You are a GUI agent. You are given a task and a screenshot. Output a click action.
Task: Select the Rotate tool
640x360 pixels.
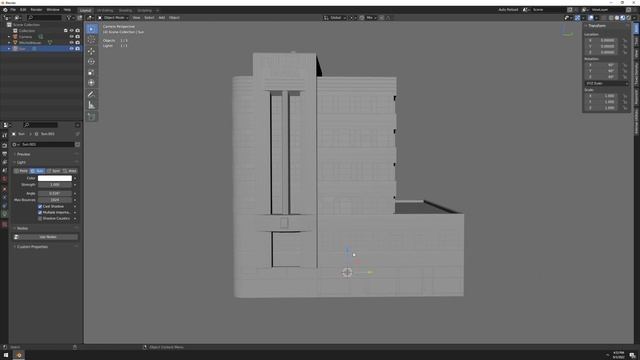91,62
